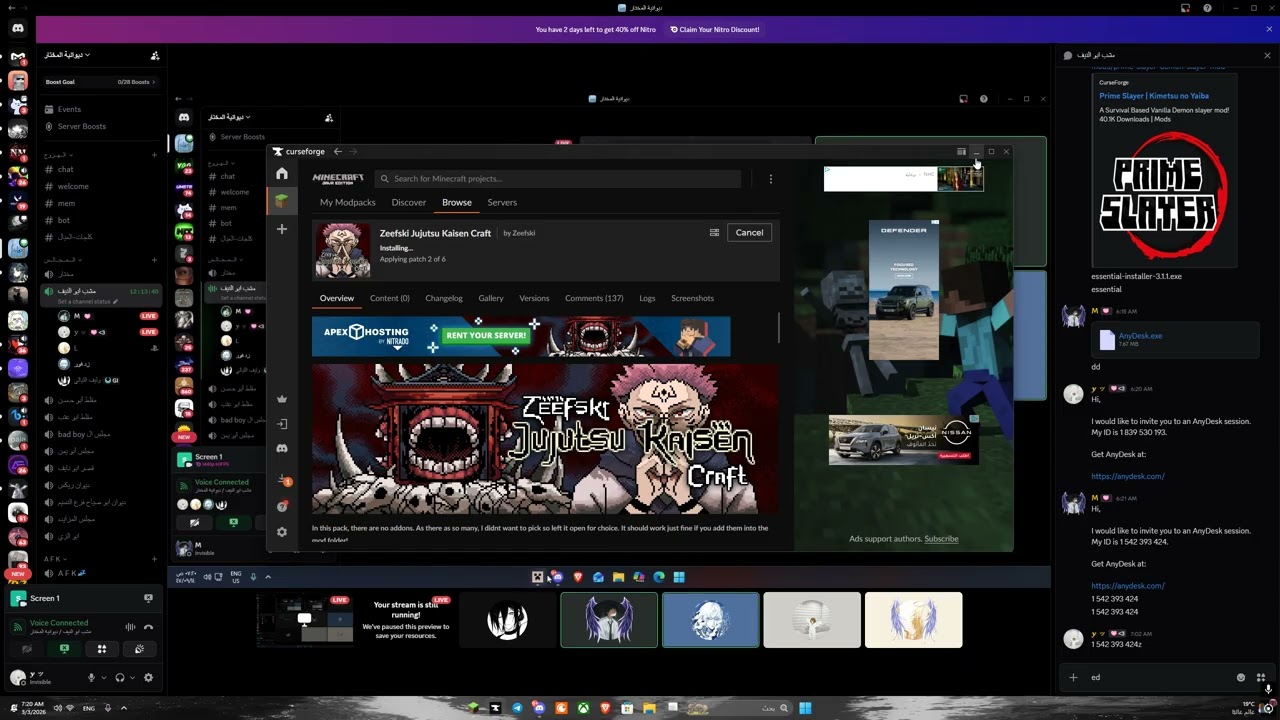Open the mem text channel
Image resolution: width=1280 pixels, height=720 pixels.
pos(66,203)
